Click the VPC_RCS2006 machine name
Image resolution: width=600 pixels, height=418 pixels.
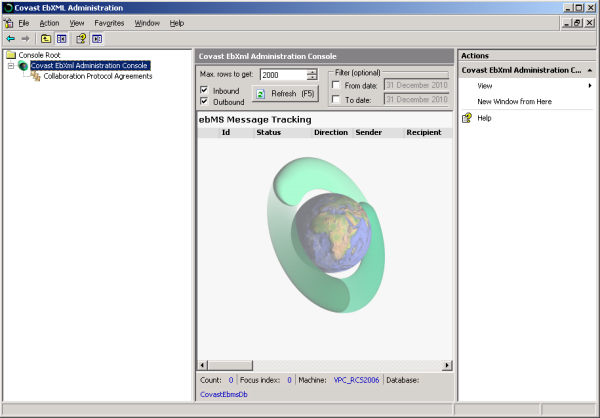pos(356,380)
